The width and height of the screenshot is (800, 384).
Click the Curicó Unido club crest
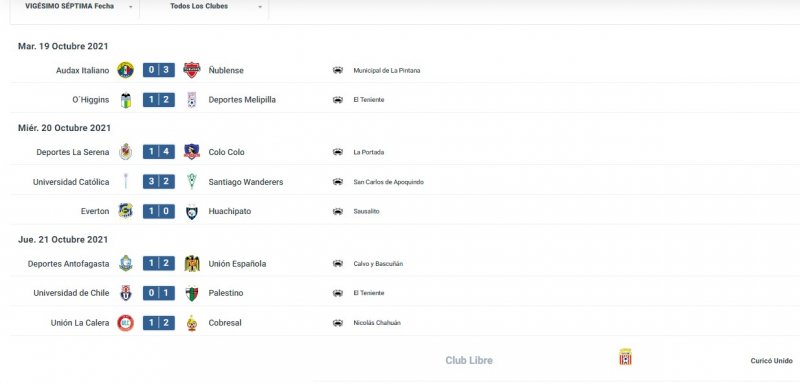(x=625, y=357)
